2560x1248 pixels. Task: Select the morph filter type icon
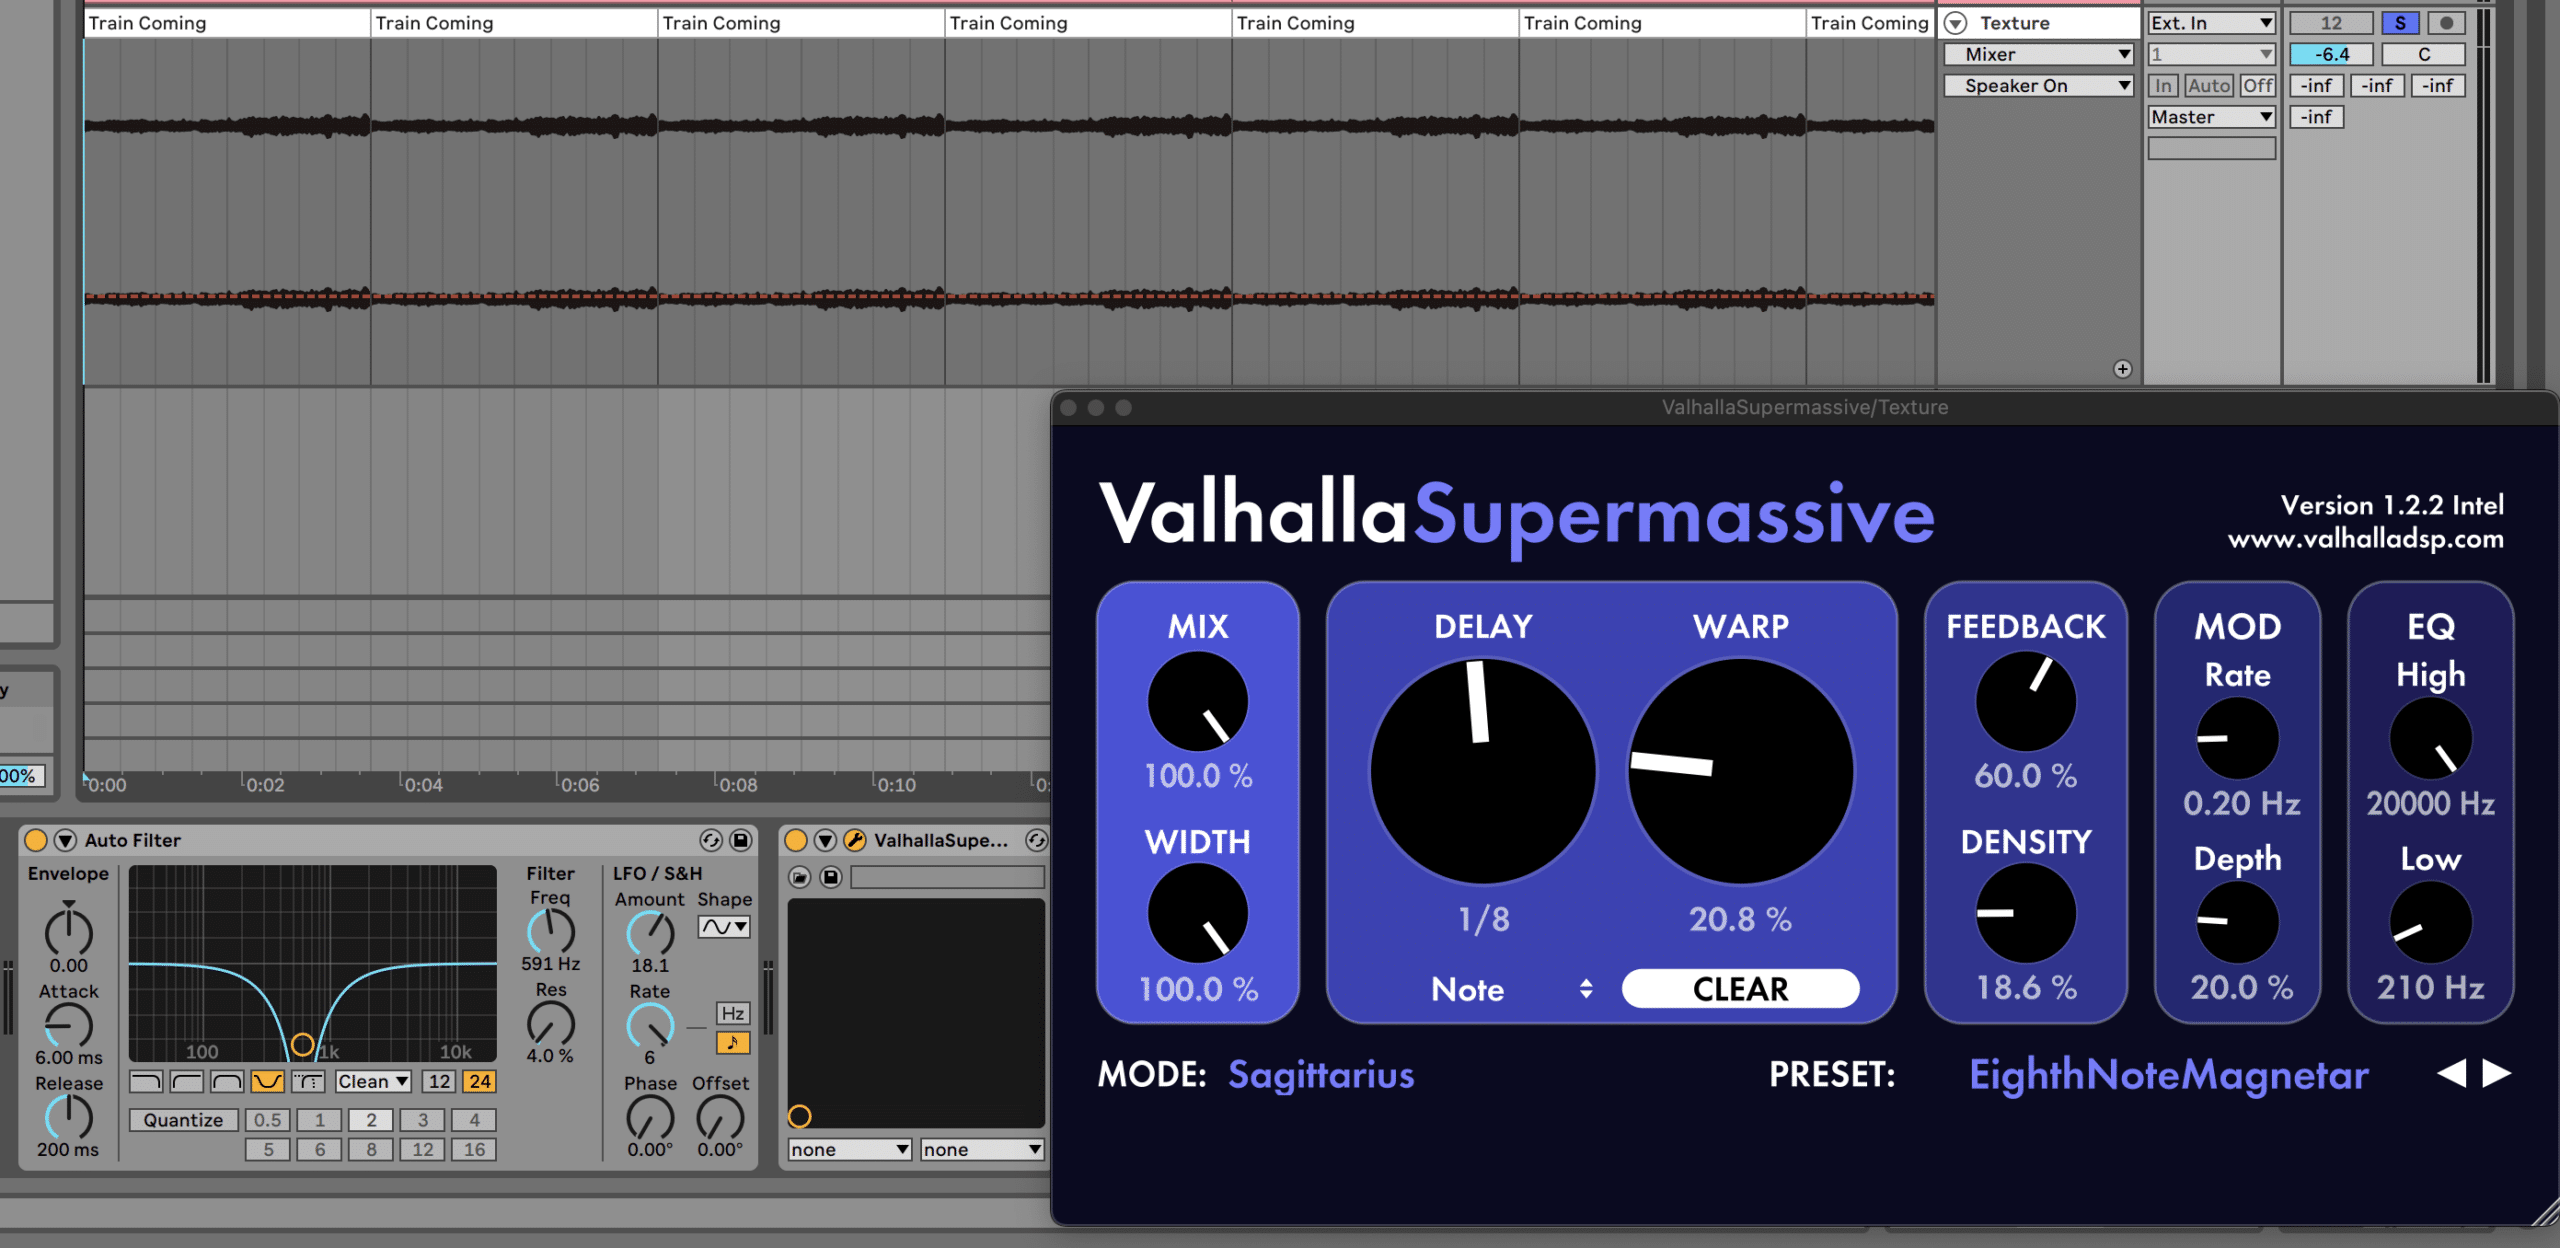[x=309, y=1081]
